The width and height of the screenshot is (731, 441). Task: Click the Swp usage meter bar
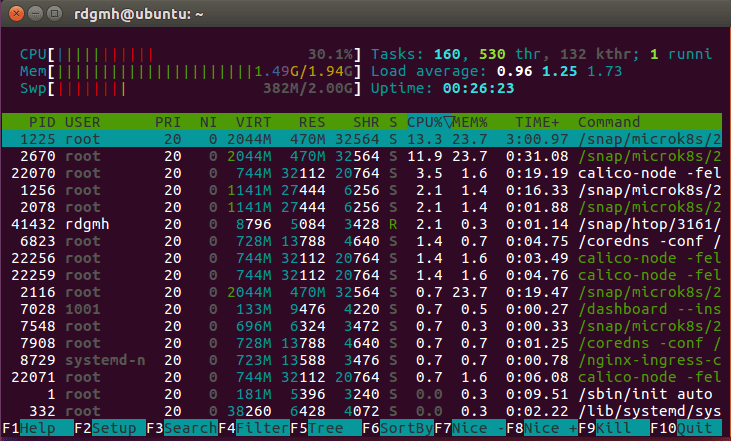[x=190, y=89]
